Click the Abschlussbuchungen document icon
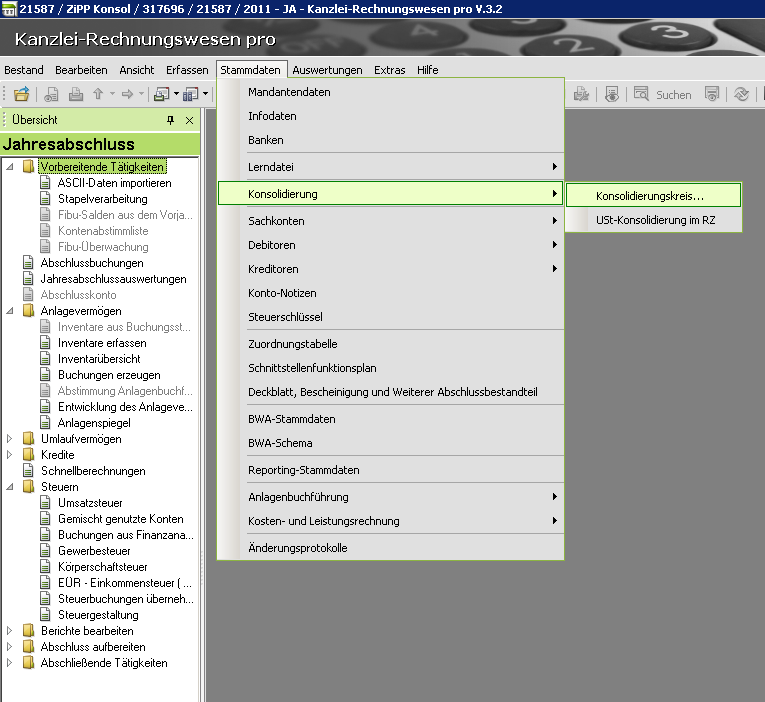Viewport: 765px width, 702px height. (28, 262)
